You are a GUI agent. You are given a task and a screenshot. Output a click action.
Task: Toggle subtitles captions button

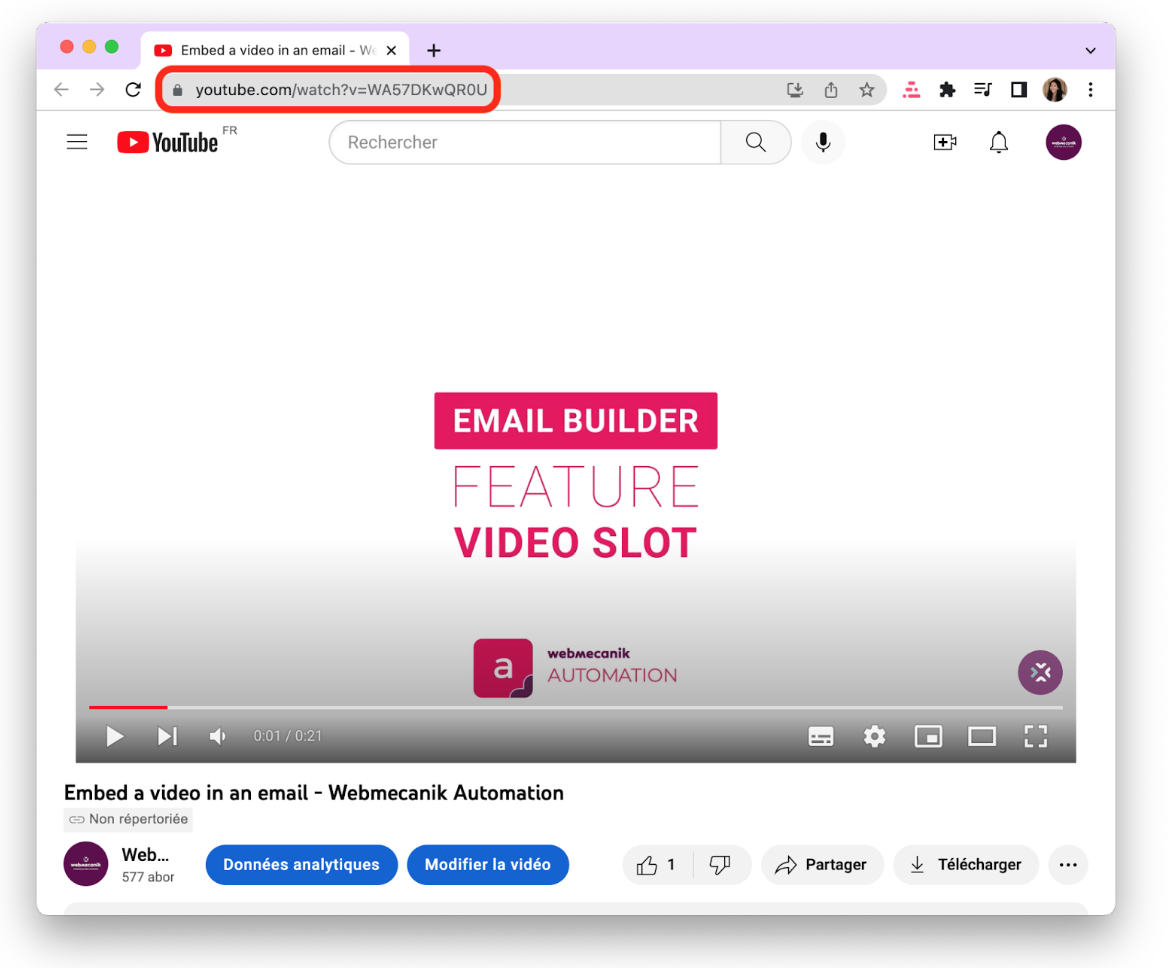[x=821, y=736]
